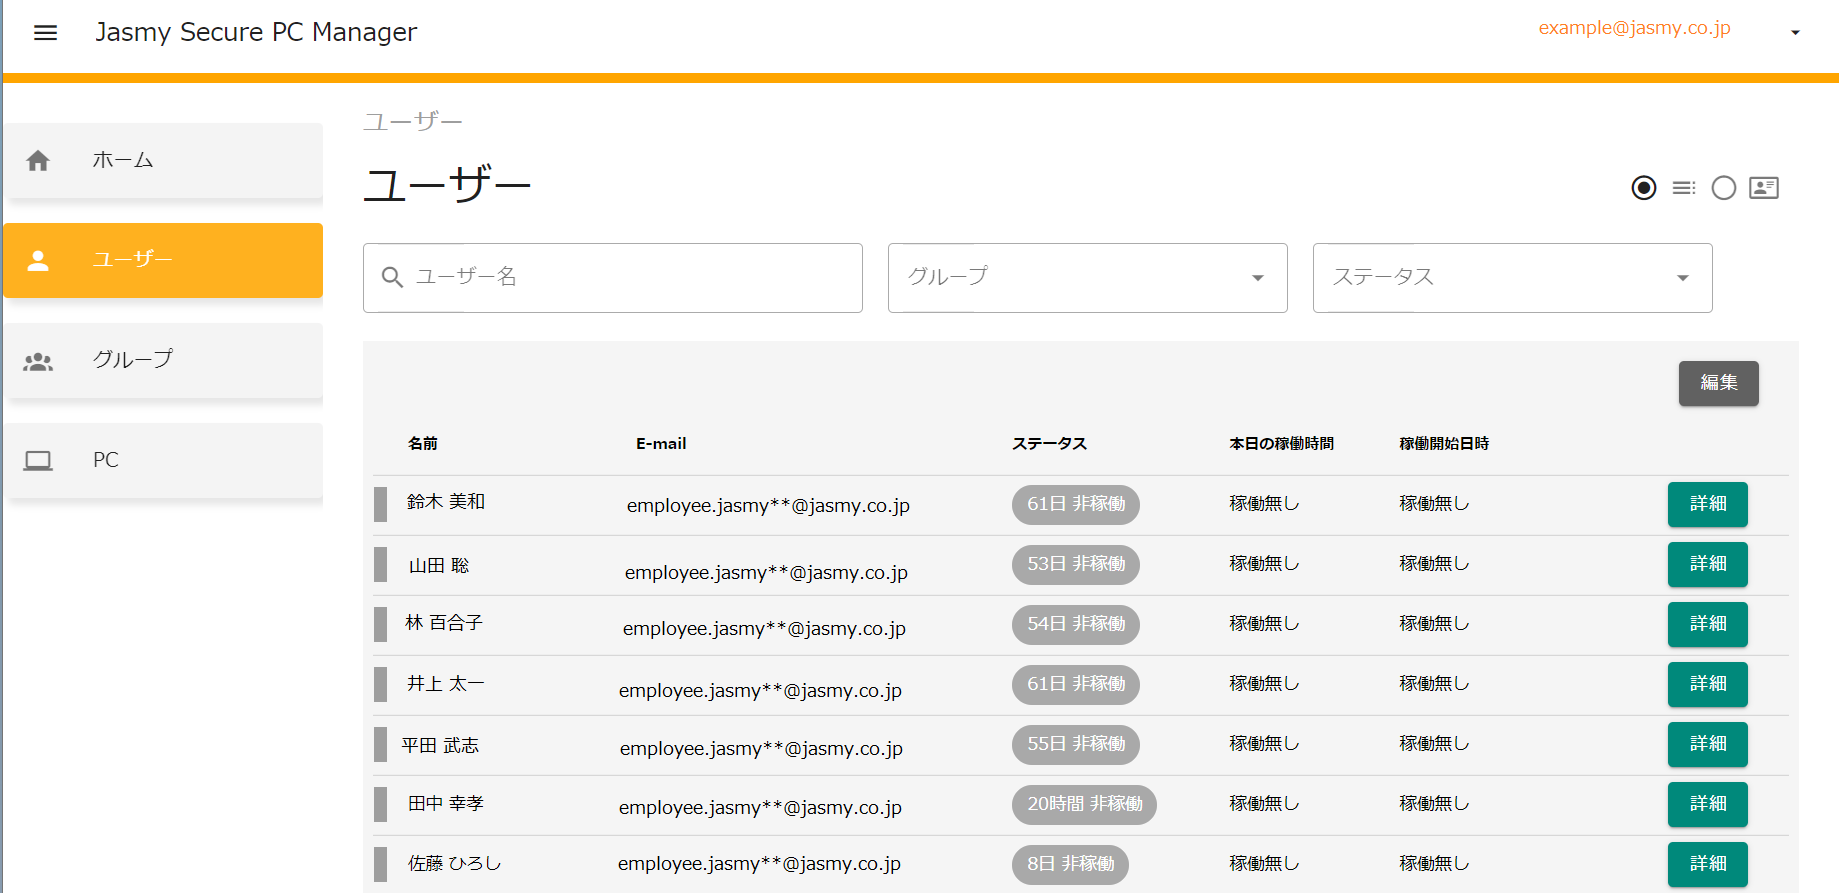Open 詳細 for 林 百合子

point(1708,624)
